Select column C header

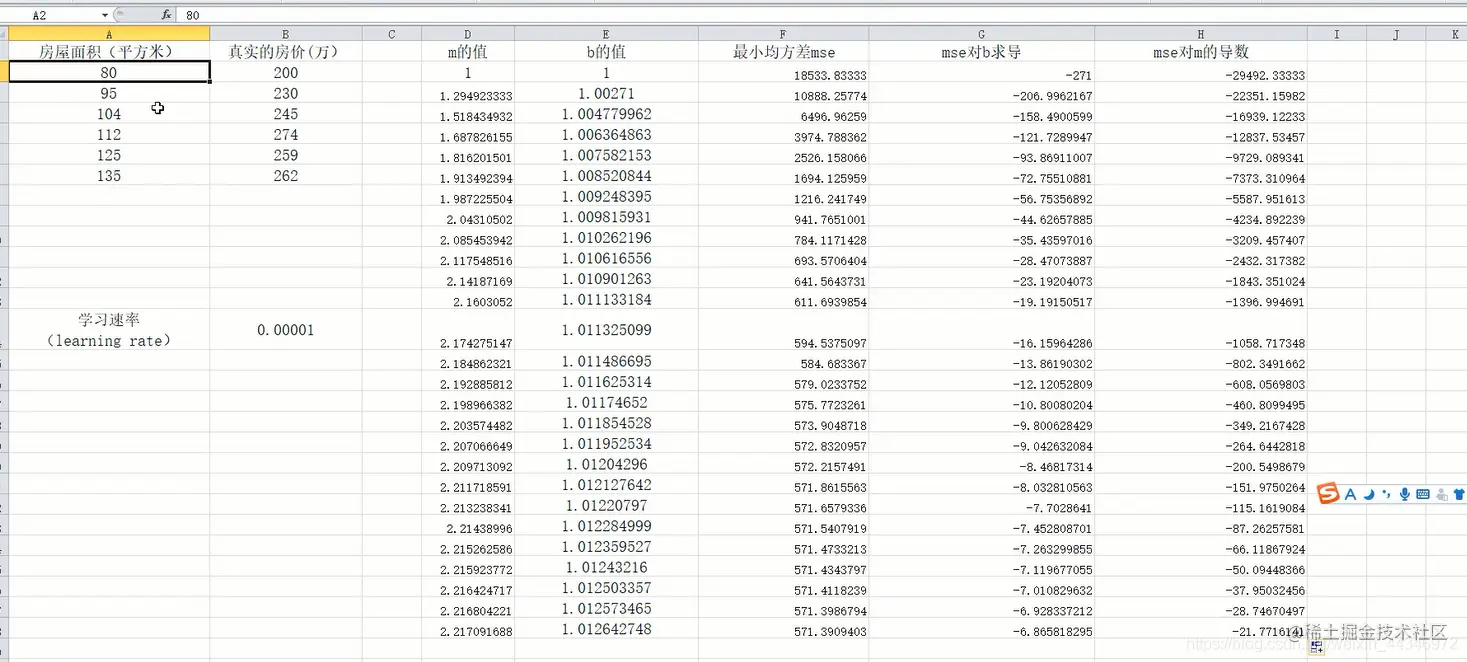coord(392,34)
